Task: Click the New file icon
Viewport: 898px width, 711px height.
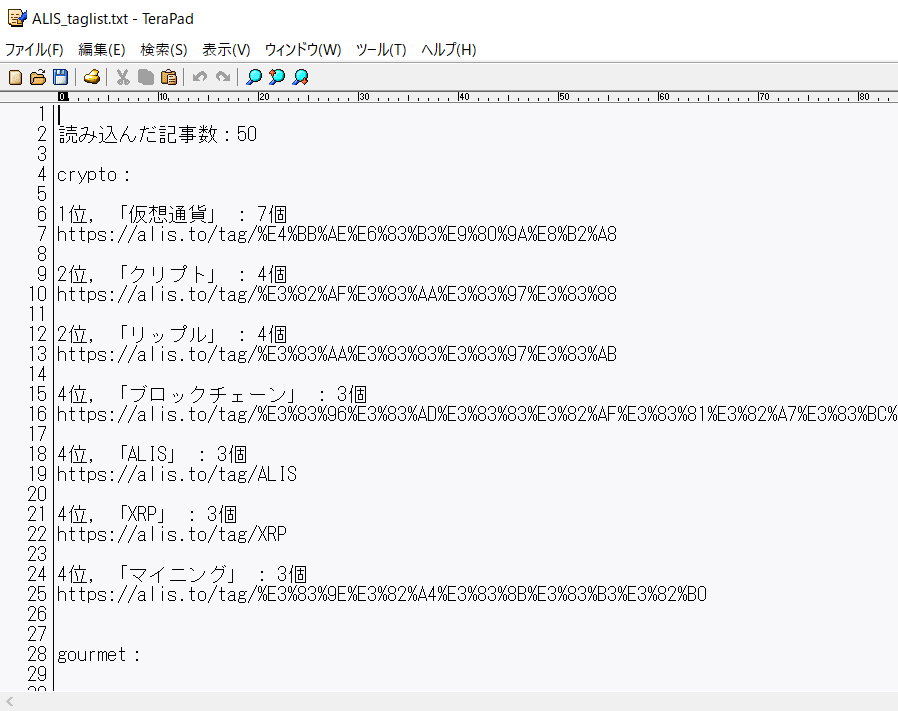Action: point(15,77)
